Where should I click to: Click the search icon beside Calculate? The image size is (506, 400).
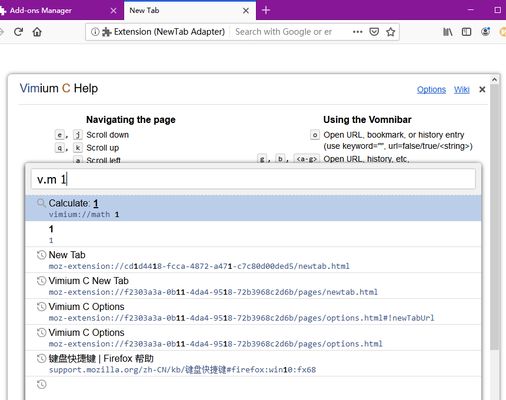tap(41, 203)
